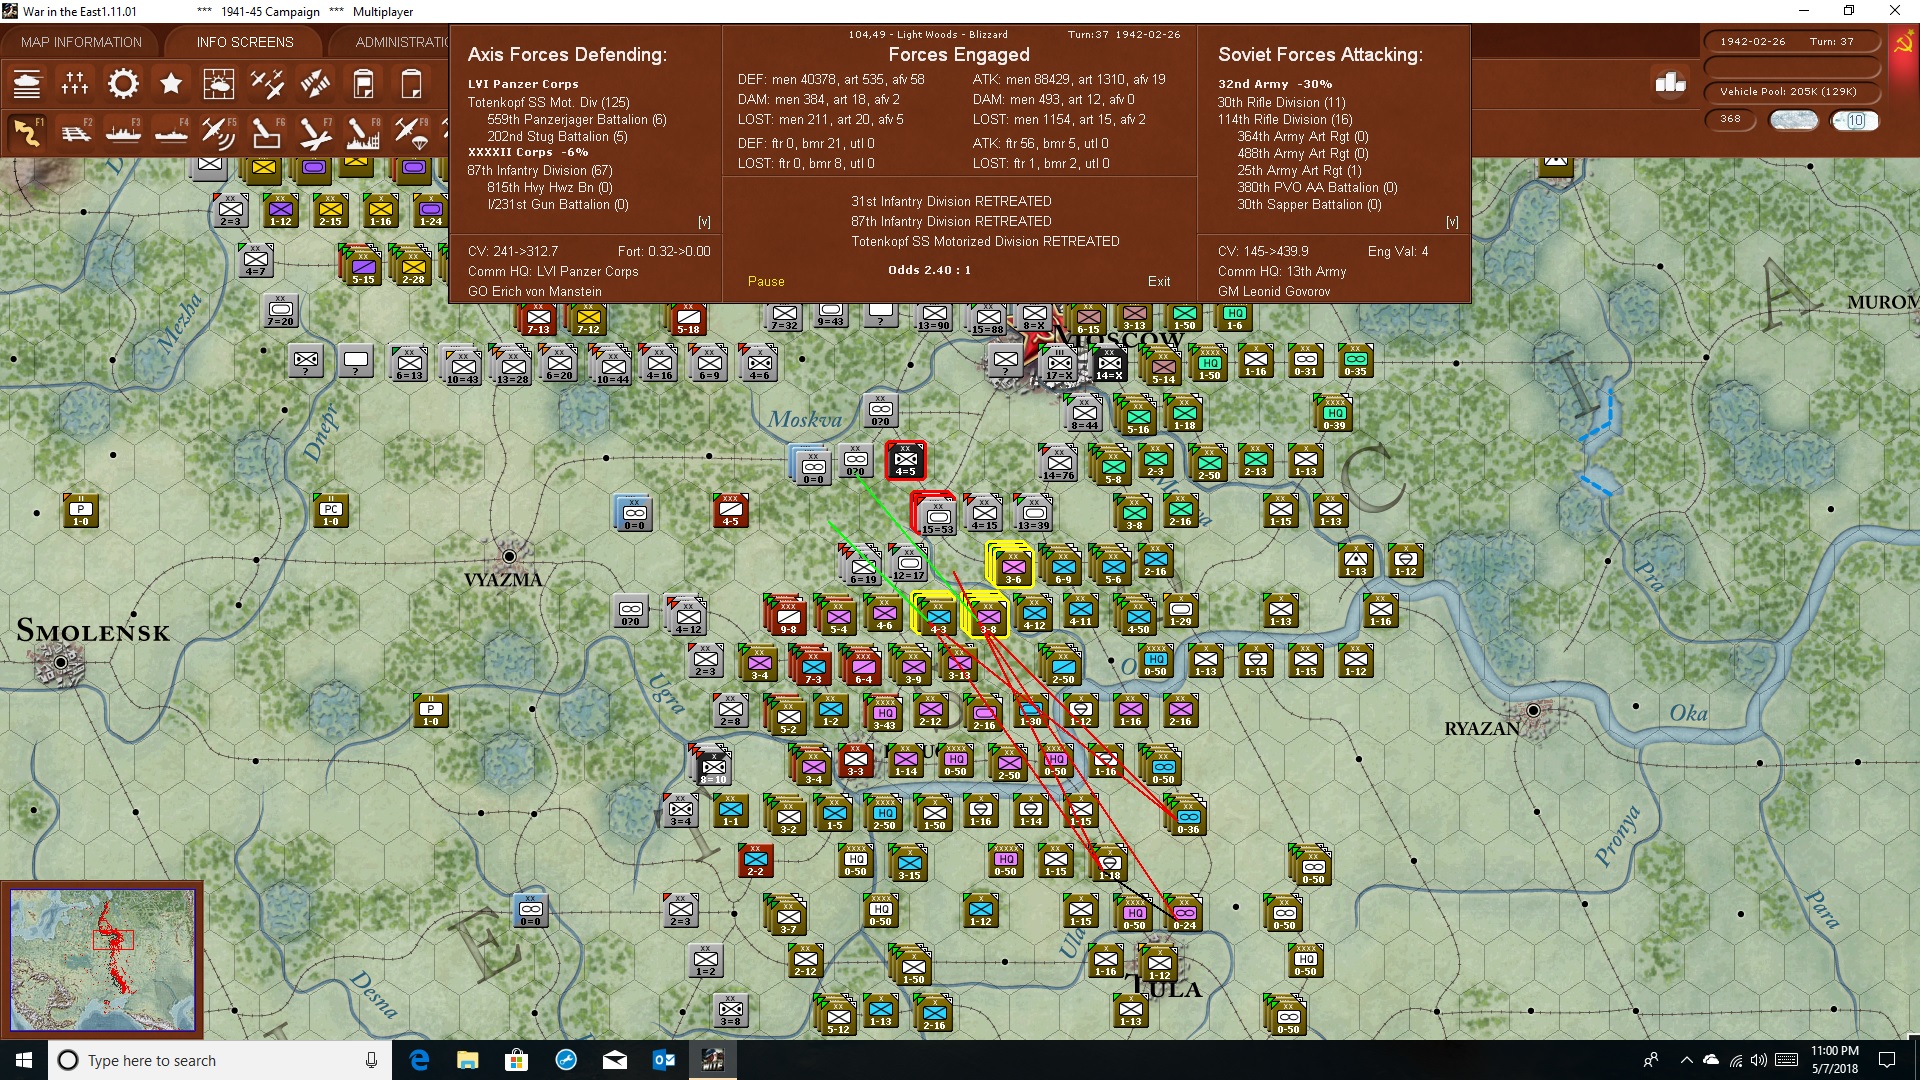Click the hex level 10 weather indicator

[x=1855, y=120]
